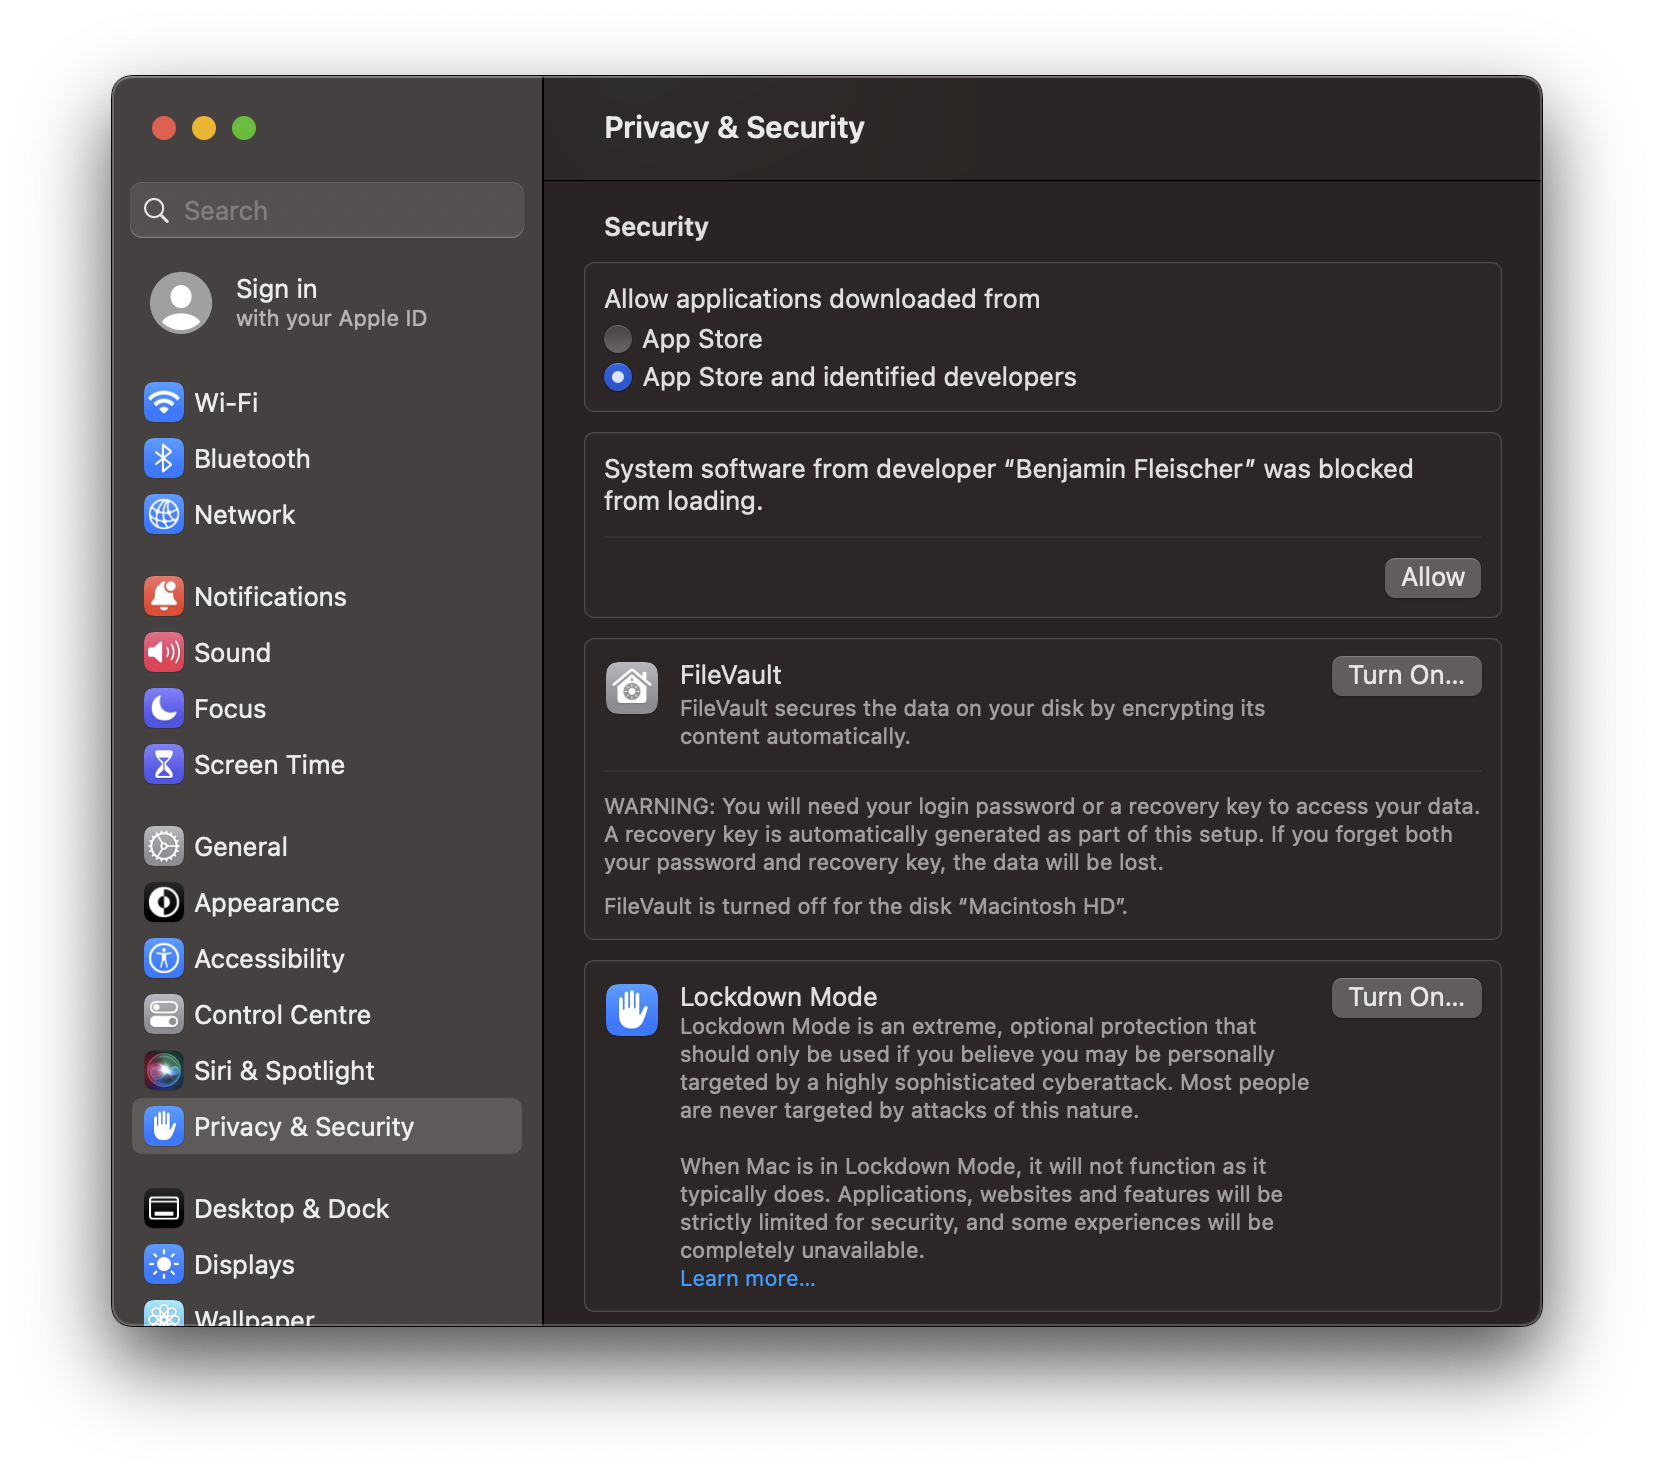Click the FileVault house-lock icon
This screenshot has height=1474, width=1654.
[x=632, y=688]
